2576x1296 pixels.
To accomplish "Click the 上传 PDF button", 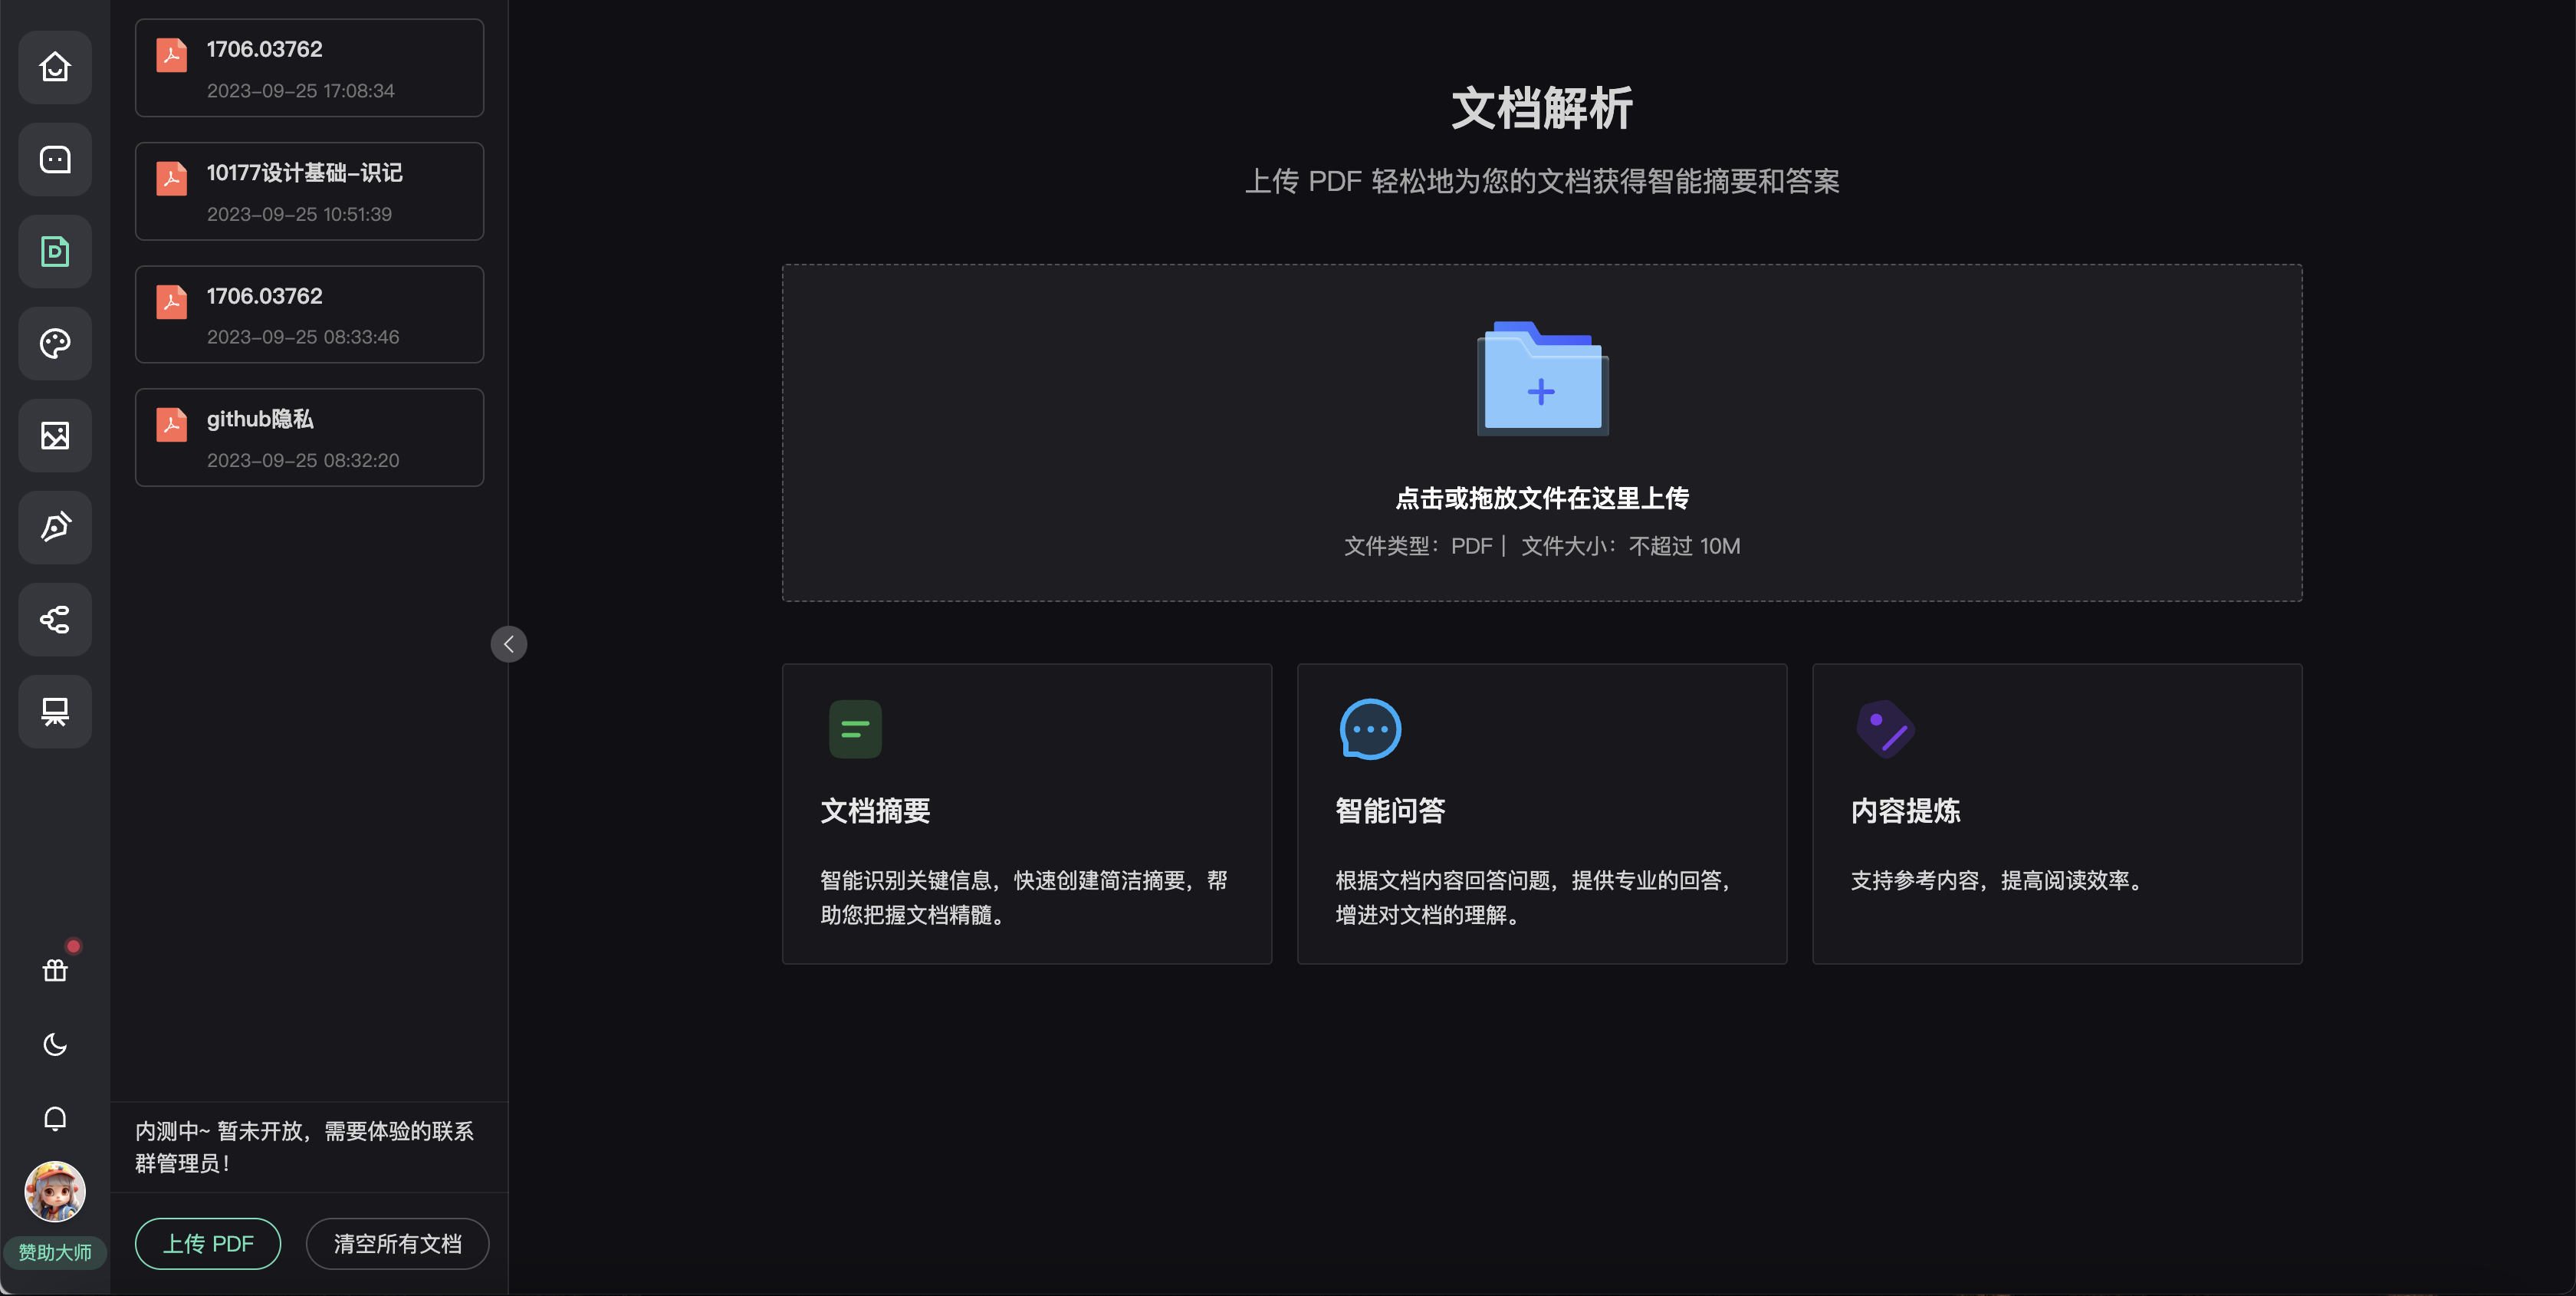I will click(208, 1243).
